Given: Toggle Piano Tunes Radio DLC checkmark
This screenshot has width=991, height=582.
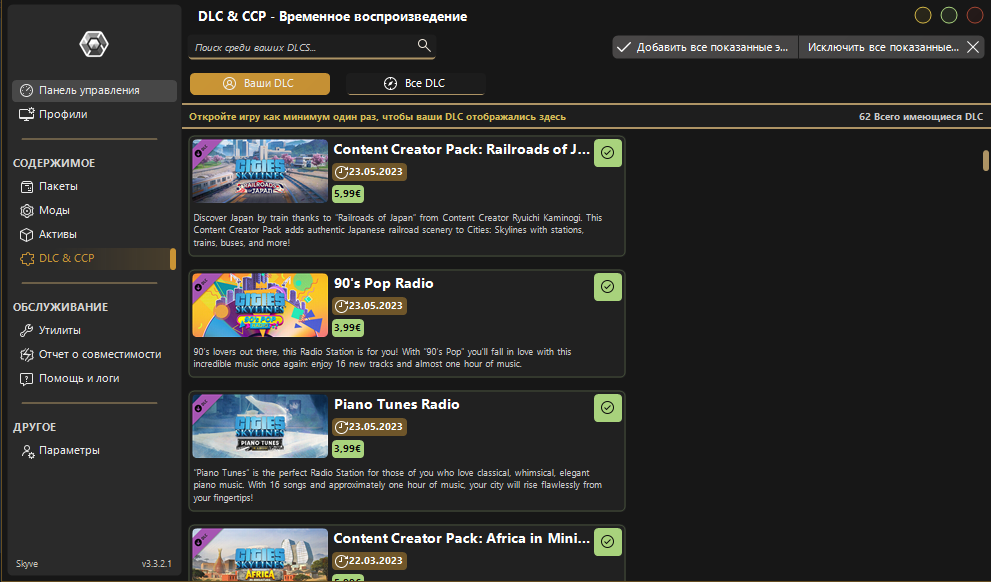Looking at the screenshot, I should [607, 408].
